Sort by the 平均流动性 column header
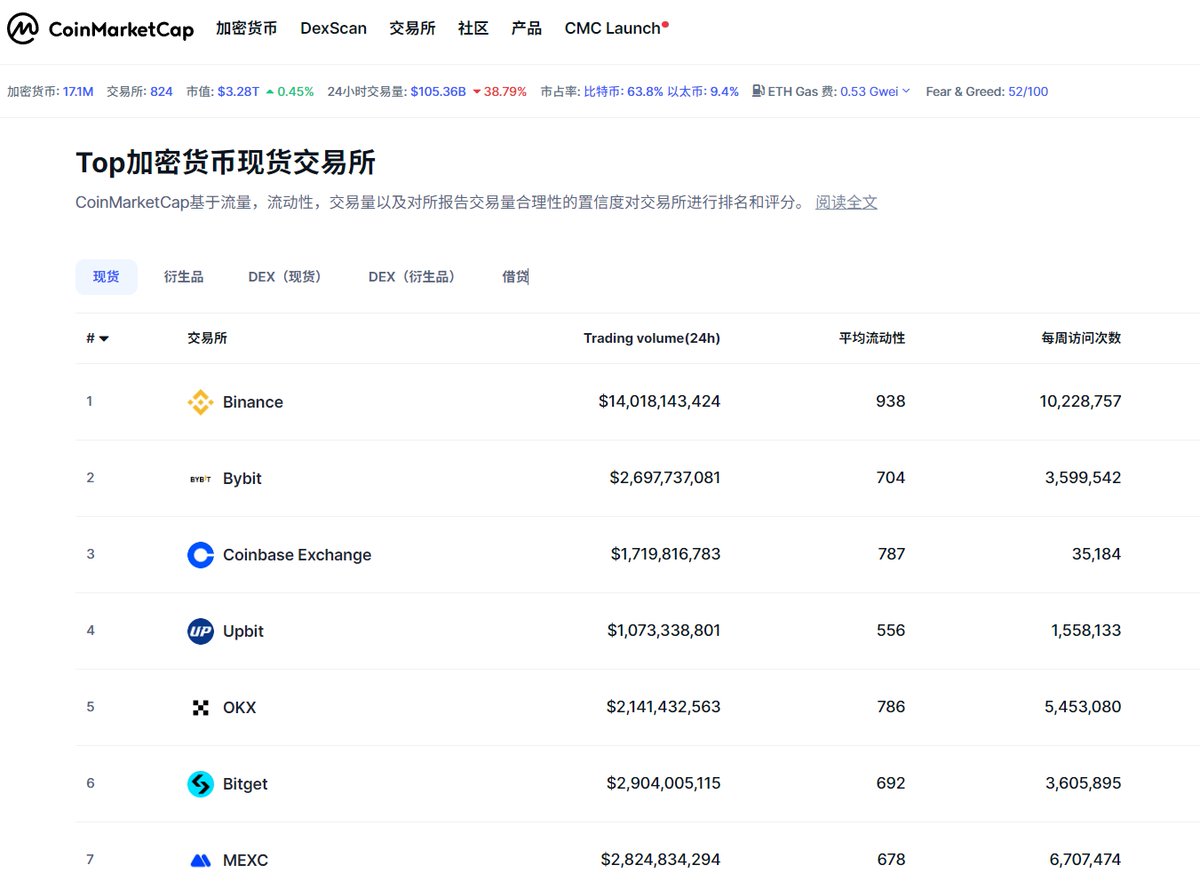This screenshot has width=1200, height=889. (x=872, y=338)
